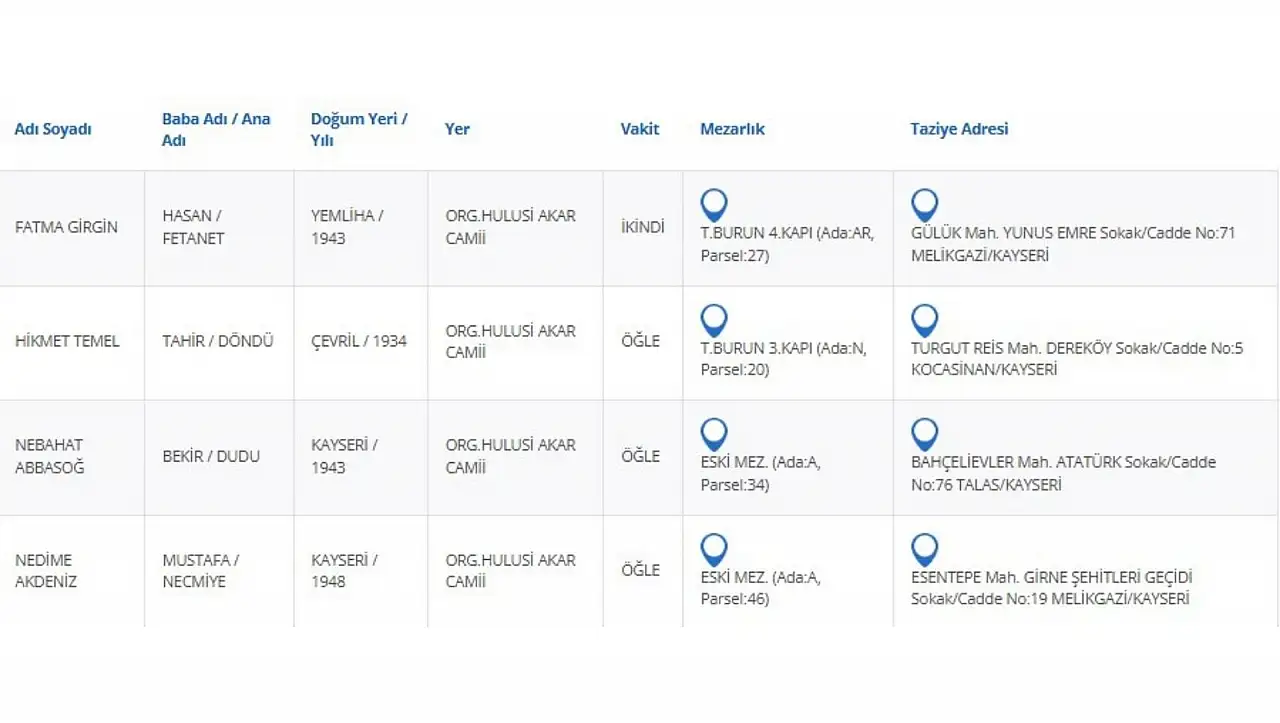1280x723 pixels.
Task: Click the name FATMA GİRGİN
Action: (66, 227)
